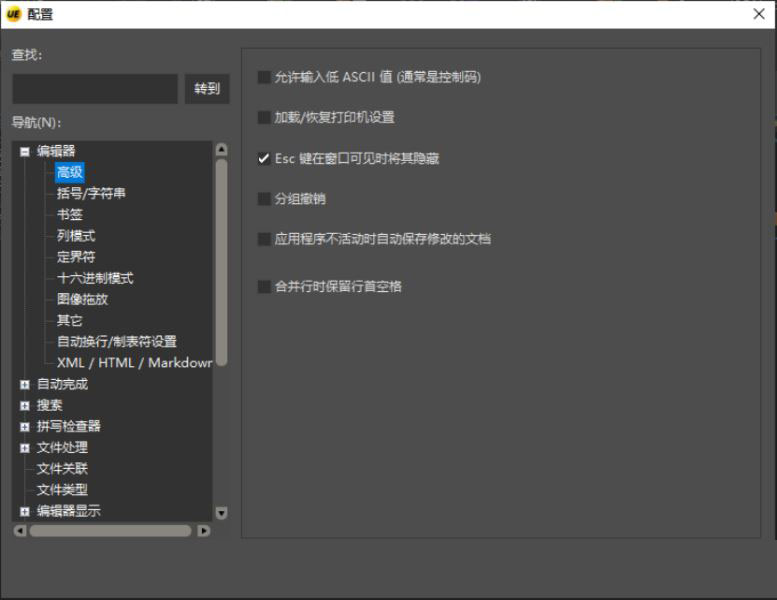This screenshot has width=777, height=600.
Task: Select the 文件类型 tree item
Action: (x=62, y=490)
